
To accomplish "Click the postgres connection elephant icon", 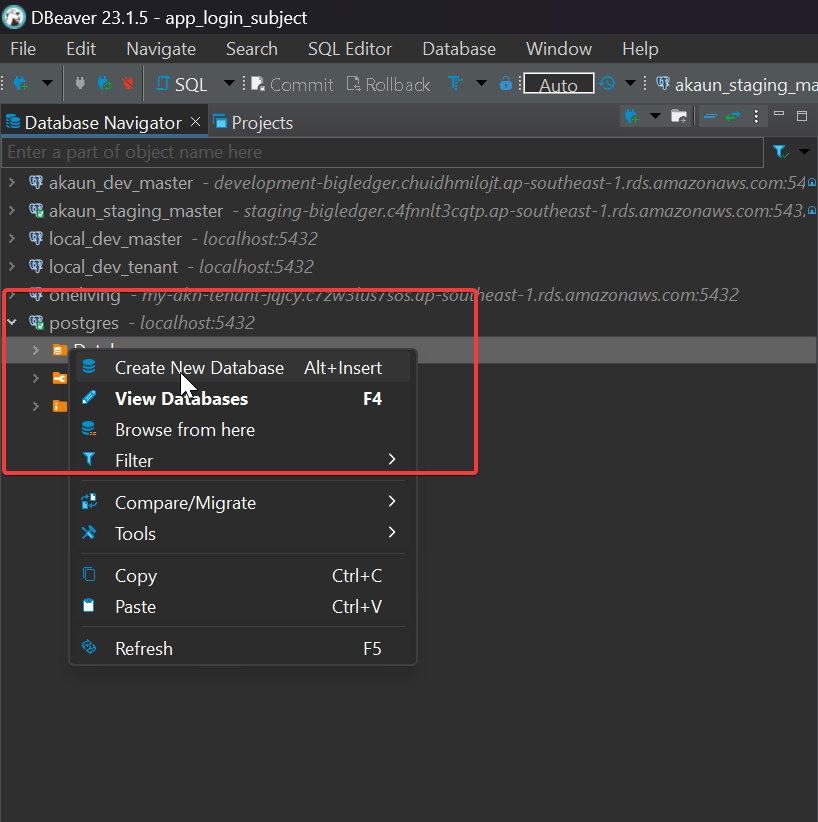I will click(36, 322).
